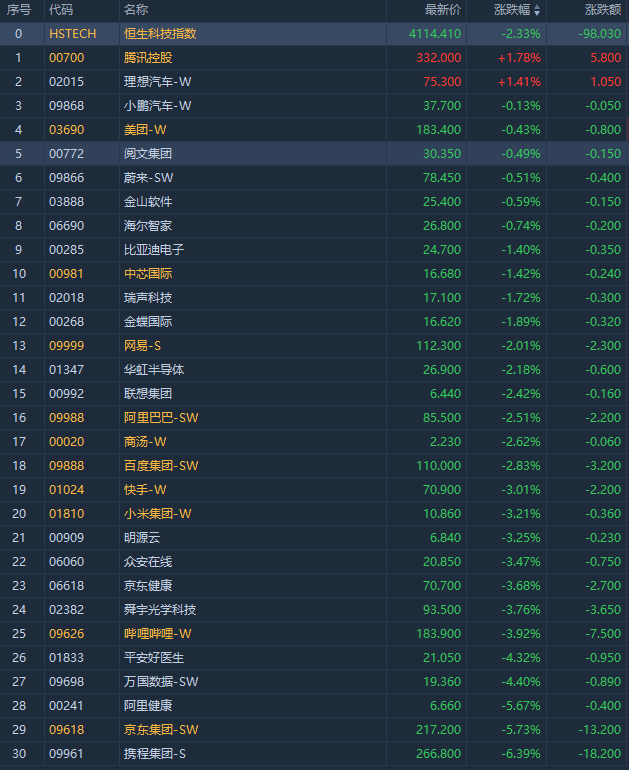Click 海尔智家 stock name
Viewport: 629px width, 770px height.
(x=148, y=226)
